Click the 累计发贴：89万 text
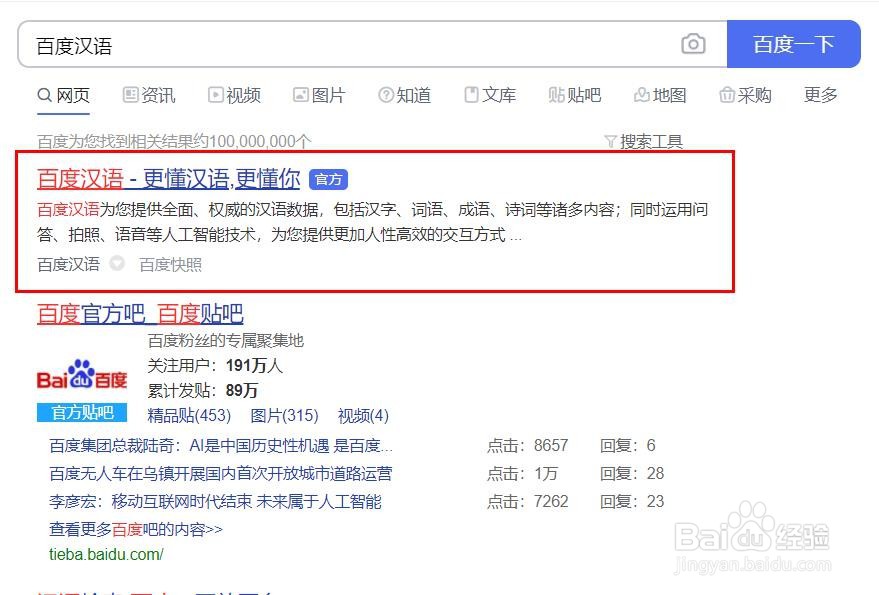The height and width of the screenshot is (595, 879). click(x=203, y=391)
